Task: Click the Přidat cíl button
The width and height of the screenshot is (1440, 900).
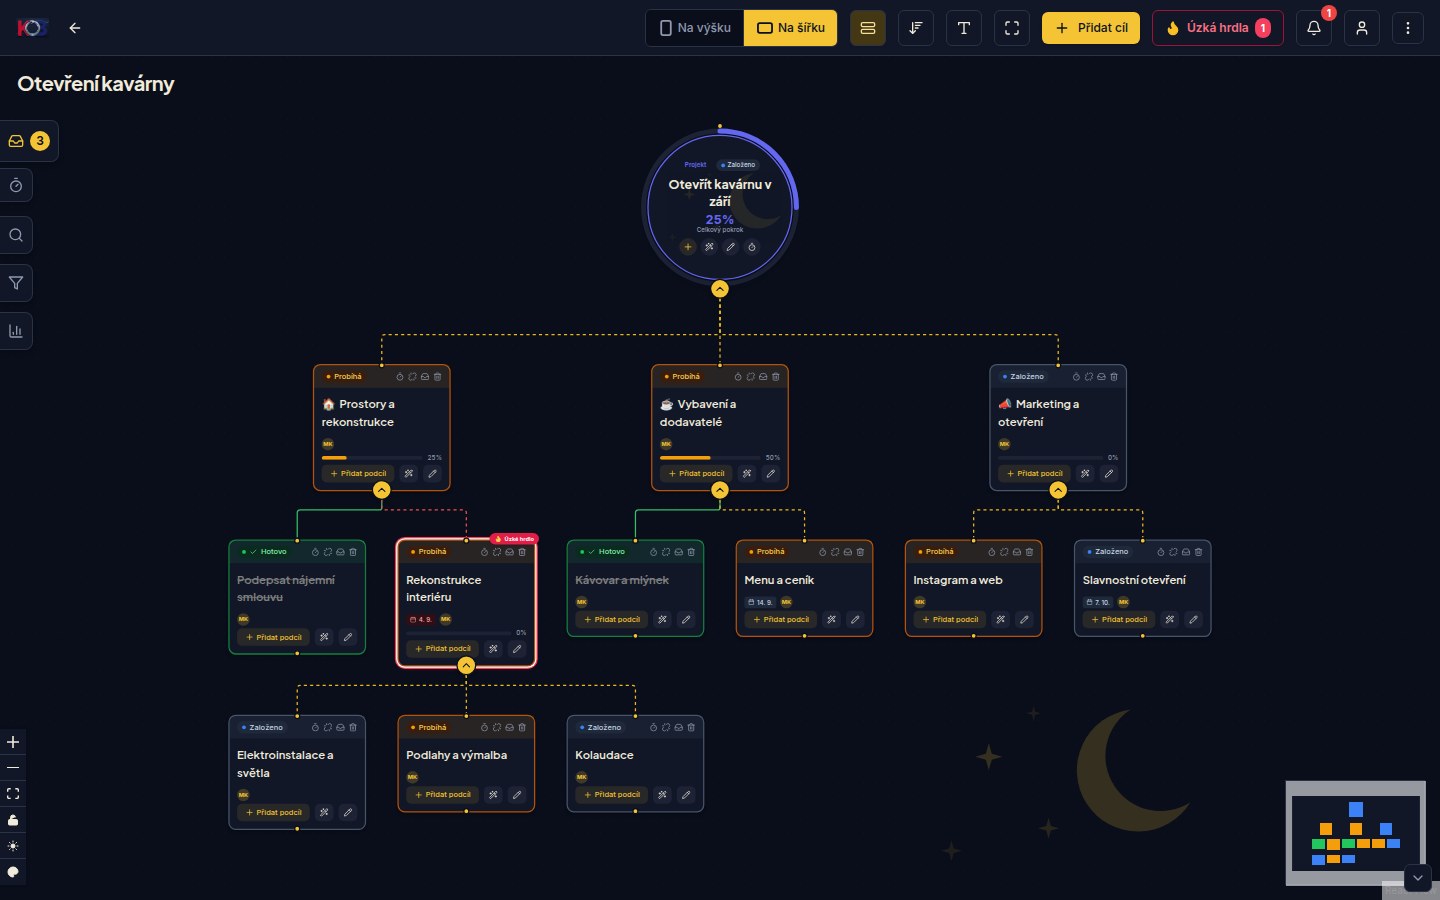Action: pyautogui.click(x=1091, y=28)
